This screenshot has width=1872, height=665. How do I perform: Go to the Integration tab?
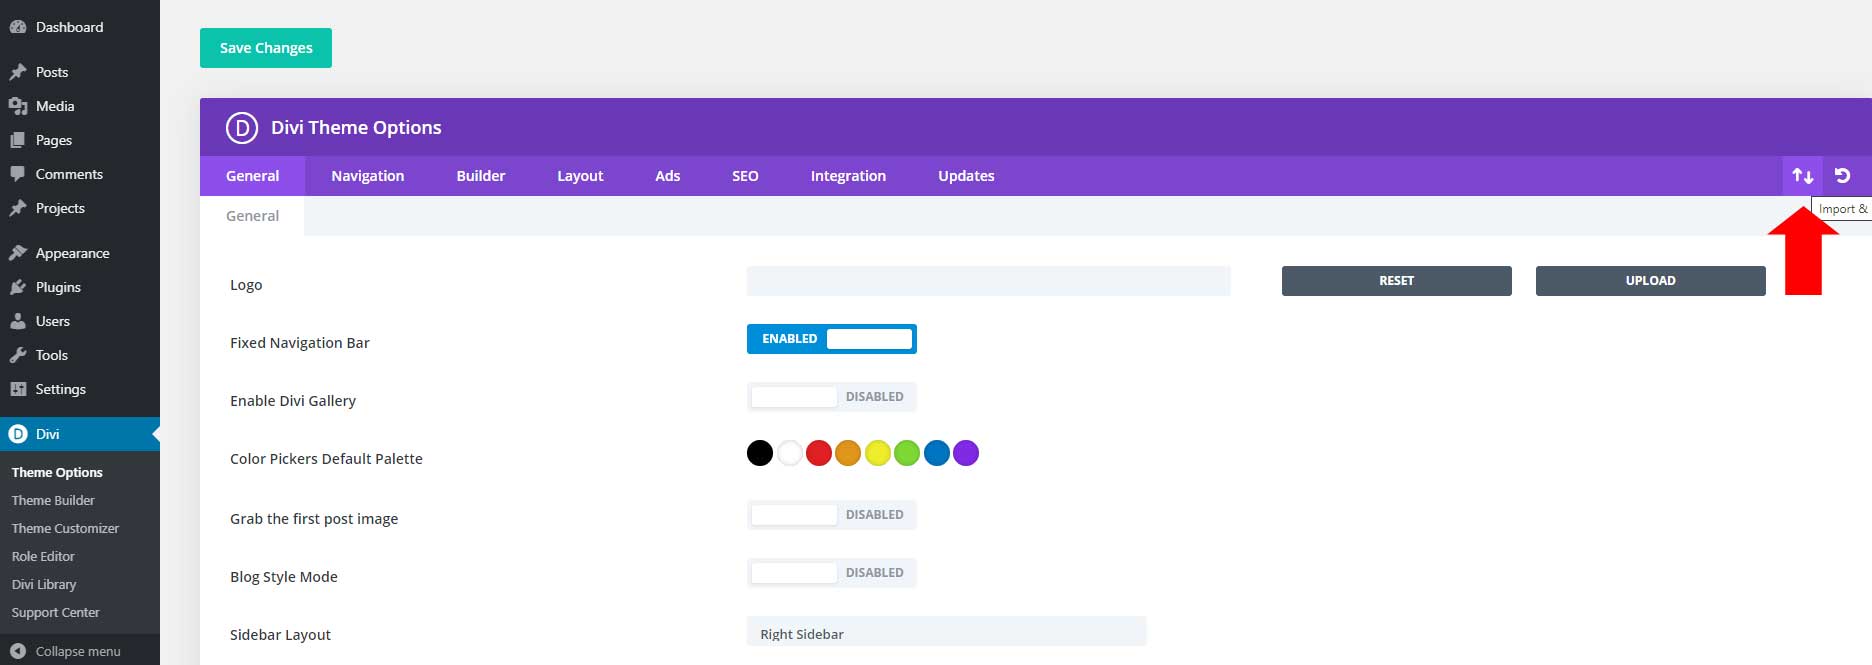[x=848, y=176]
